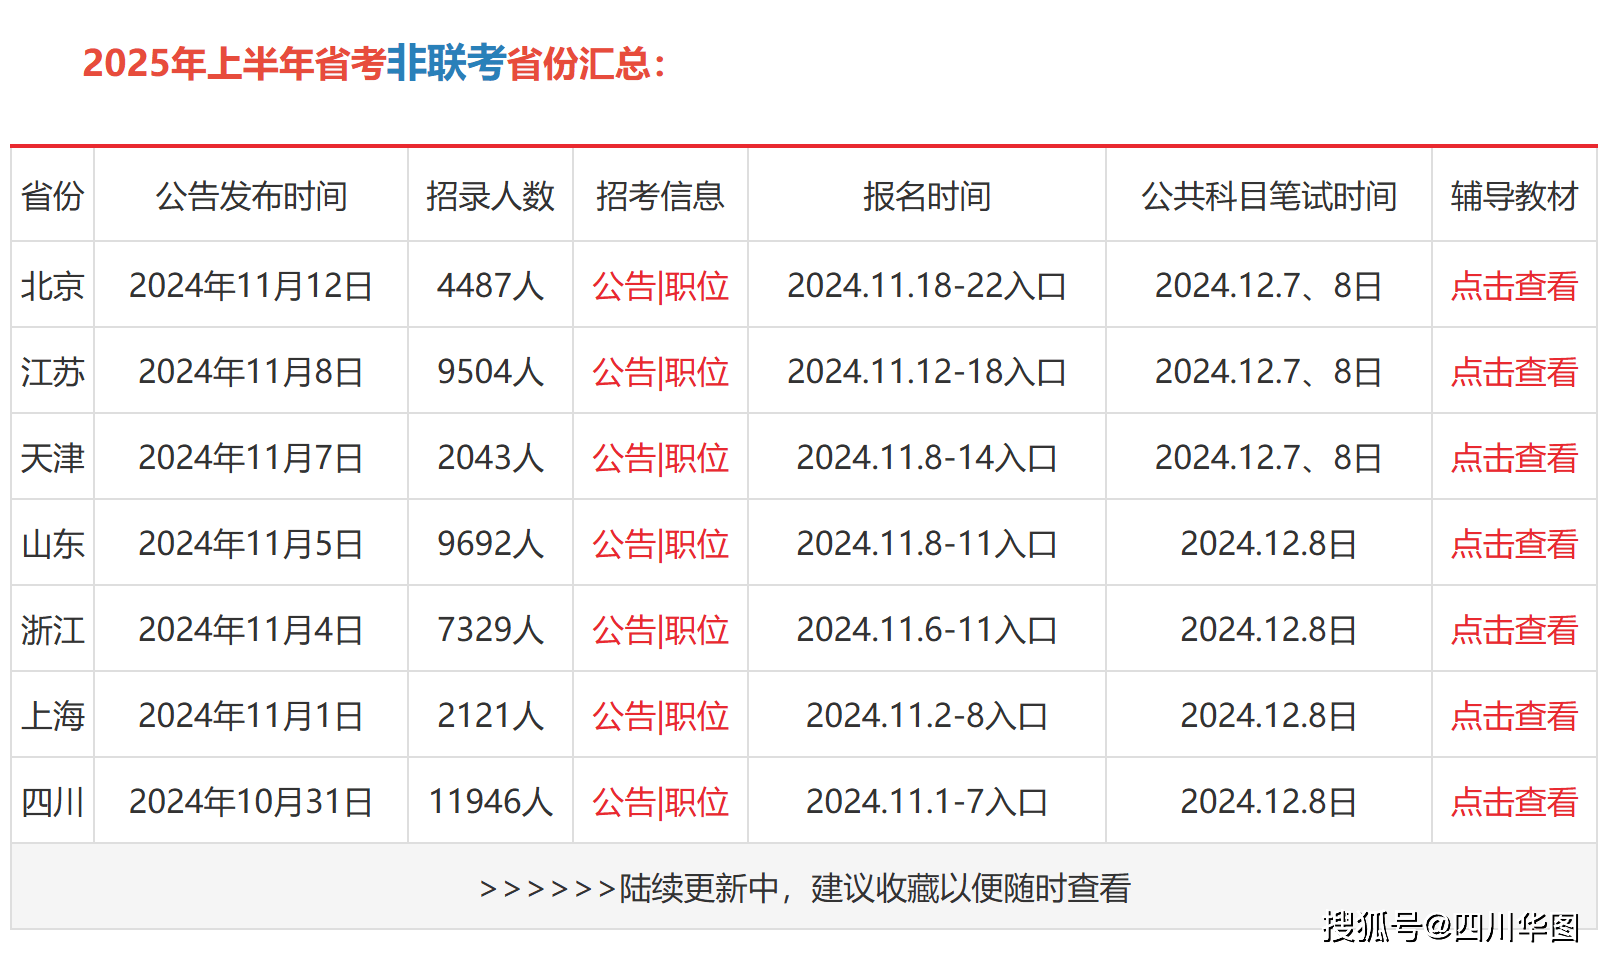Click the date 2024年11月7日

[x=251, y=458]
